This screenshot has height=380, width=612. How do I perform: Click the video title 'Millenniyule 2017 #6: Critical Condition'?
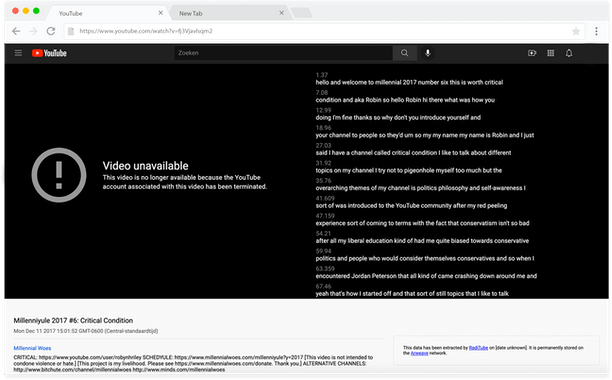(x=73, y=320)
